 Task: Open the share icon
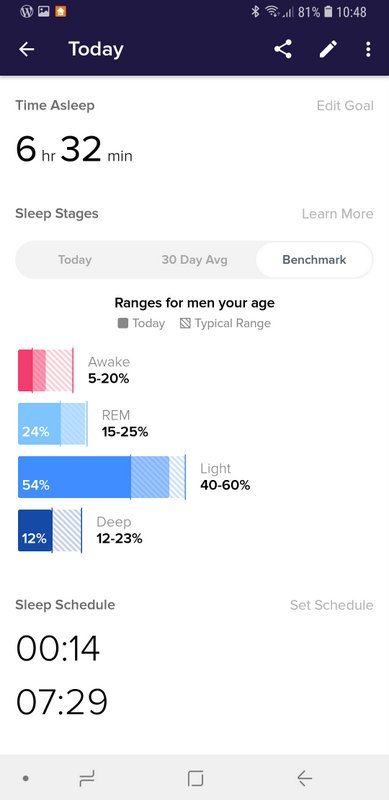pos(283,49)
